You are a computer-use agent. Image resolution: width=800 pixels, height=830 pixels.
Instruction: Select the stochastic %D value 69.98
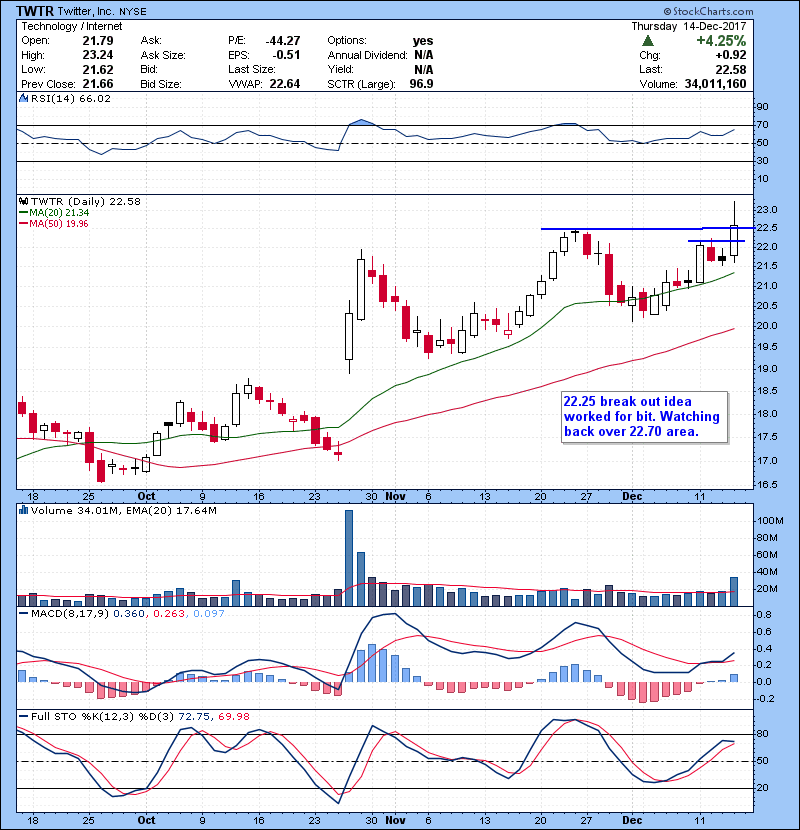pos(233,717)
